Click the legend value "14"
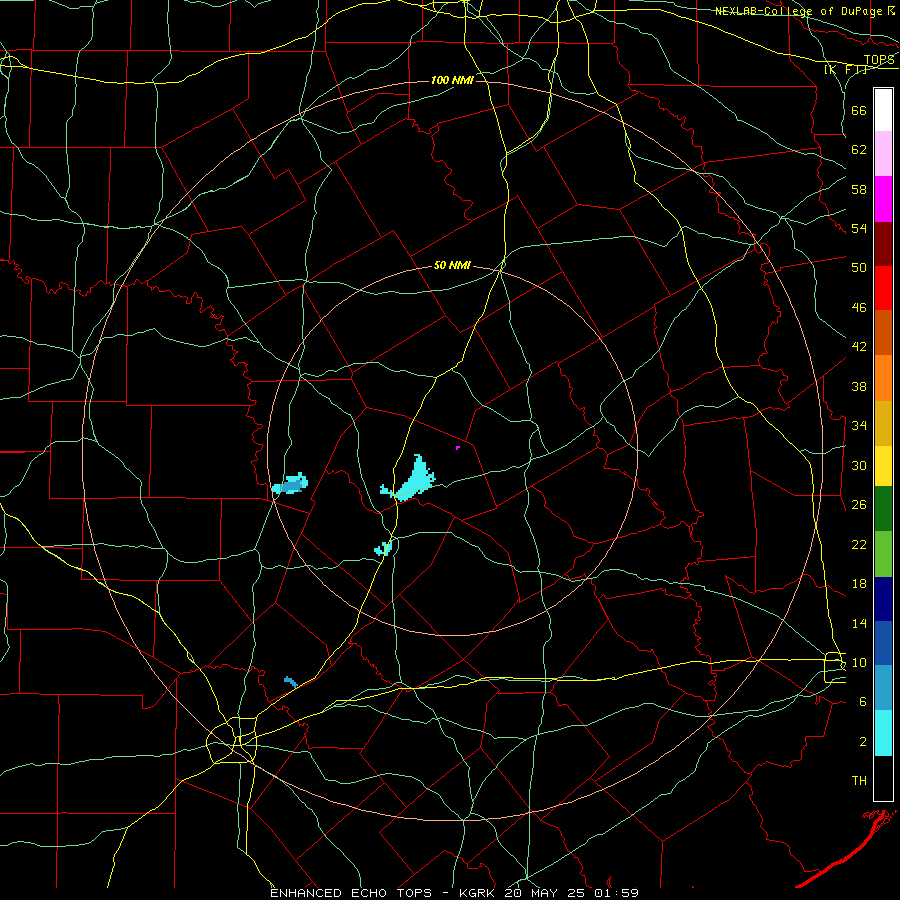The image size is (900, 900). [x=859, y=623]
